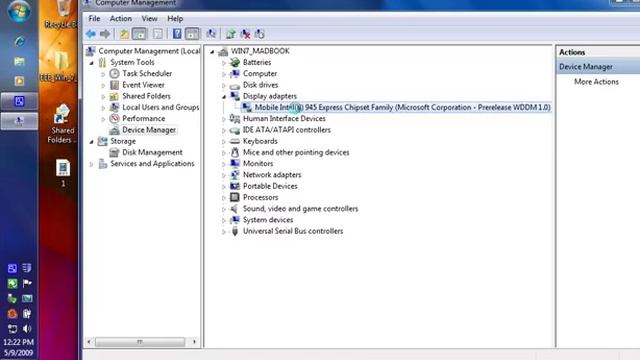Click the Local Users and Groups icon
Viewport: 640px width, 360px height.
(x=114, y=107)
